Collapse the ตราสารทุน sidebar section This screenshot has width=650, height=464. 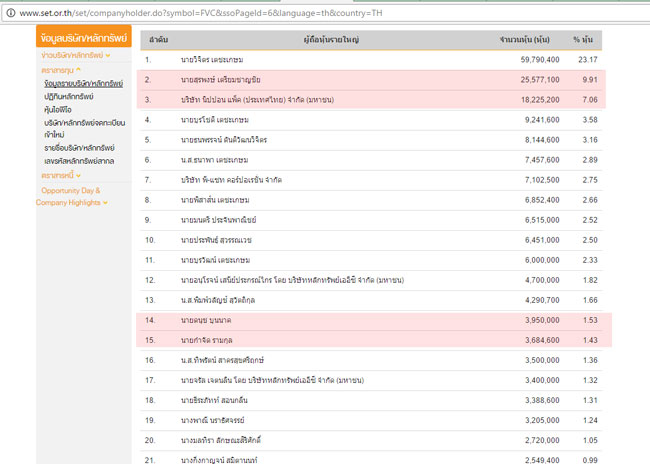(64, 71)
